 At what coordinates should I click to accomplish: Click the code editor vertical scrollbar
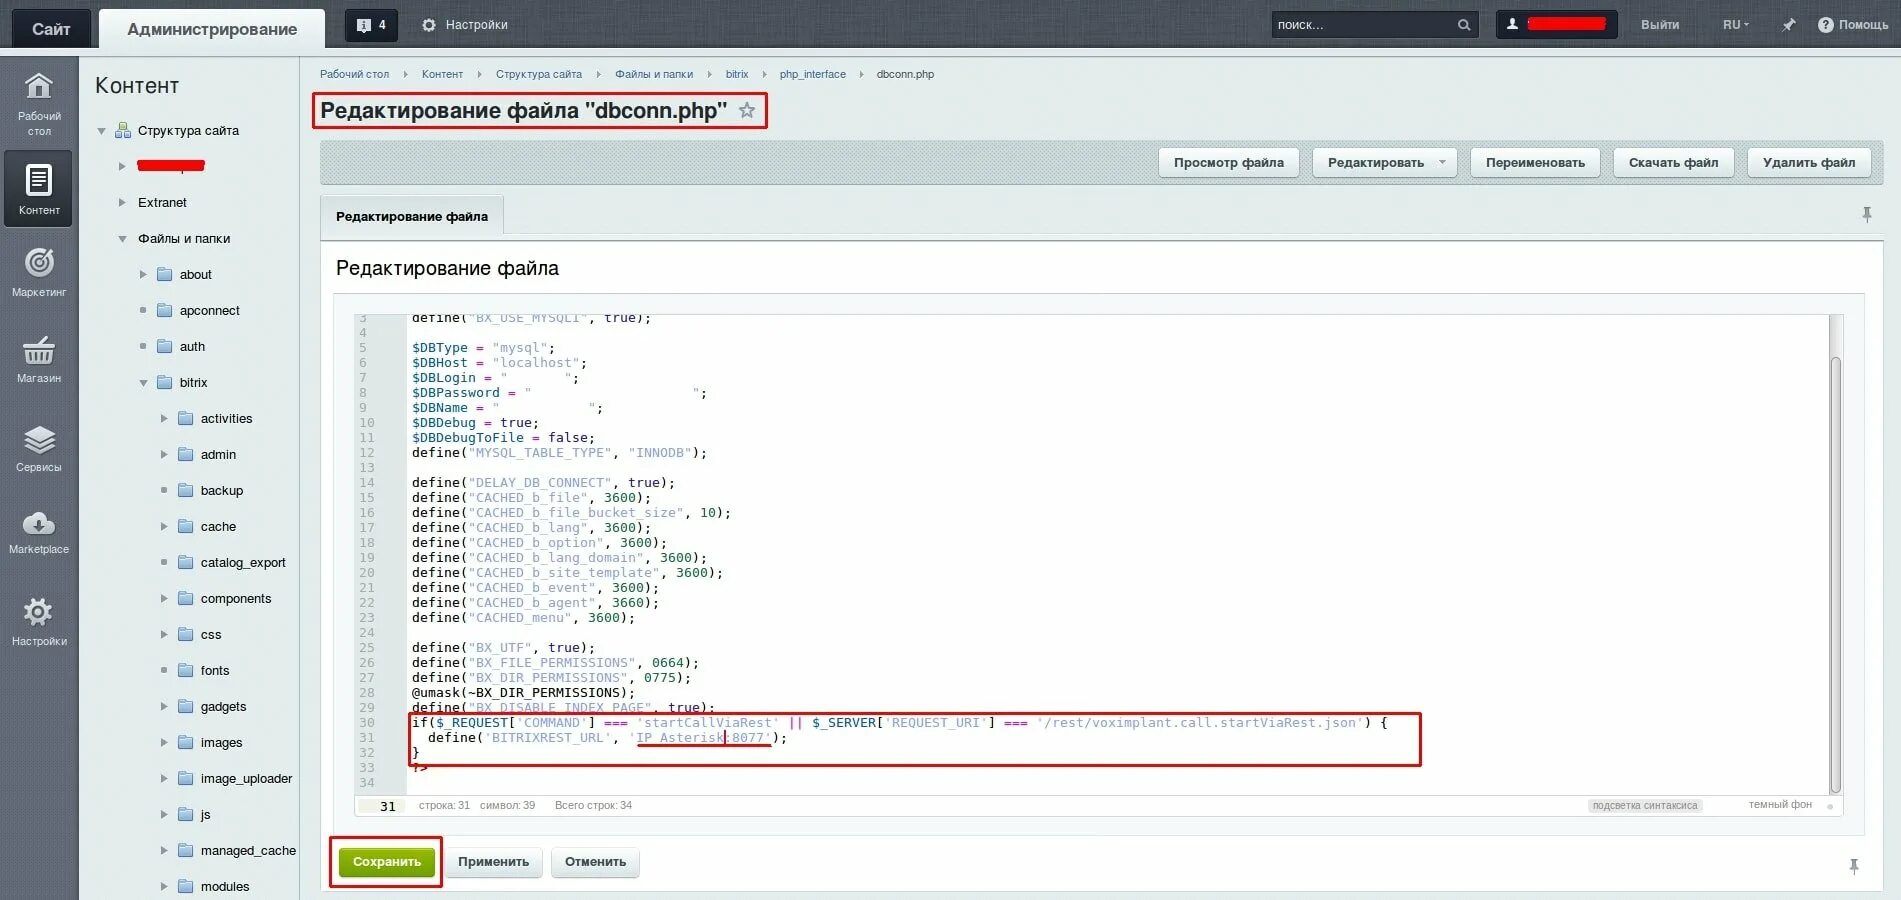[x=1835, y=575]
